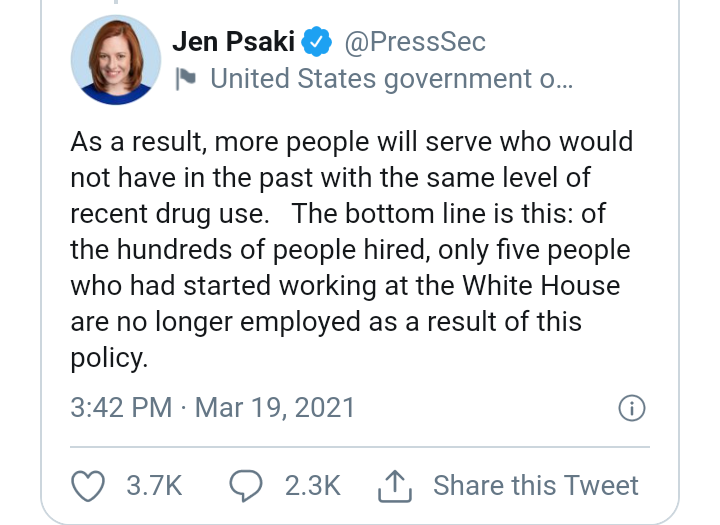Like the tweet with heart icon
The height and width of the screenshot is (525, 720).
(91, 486)
